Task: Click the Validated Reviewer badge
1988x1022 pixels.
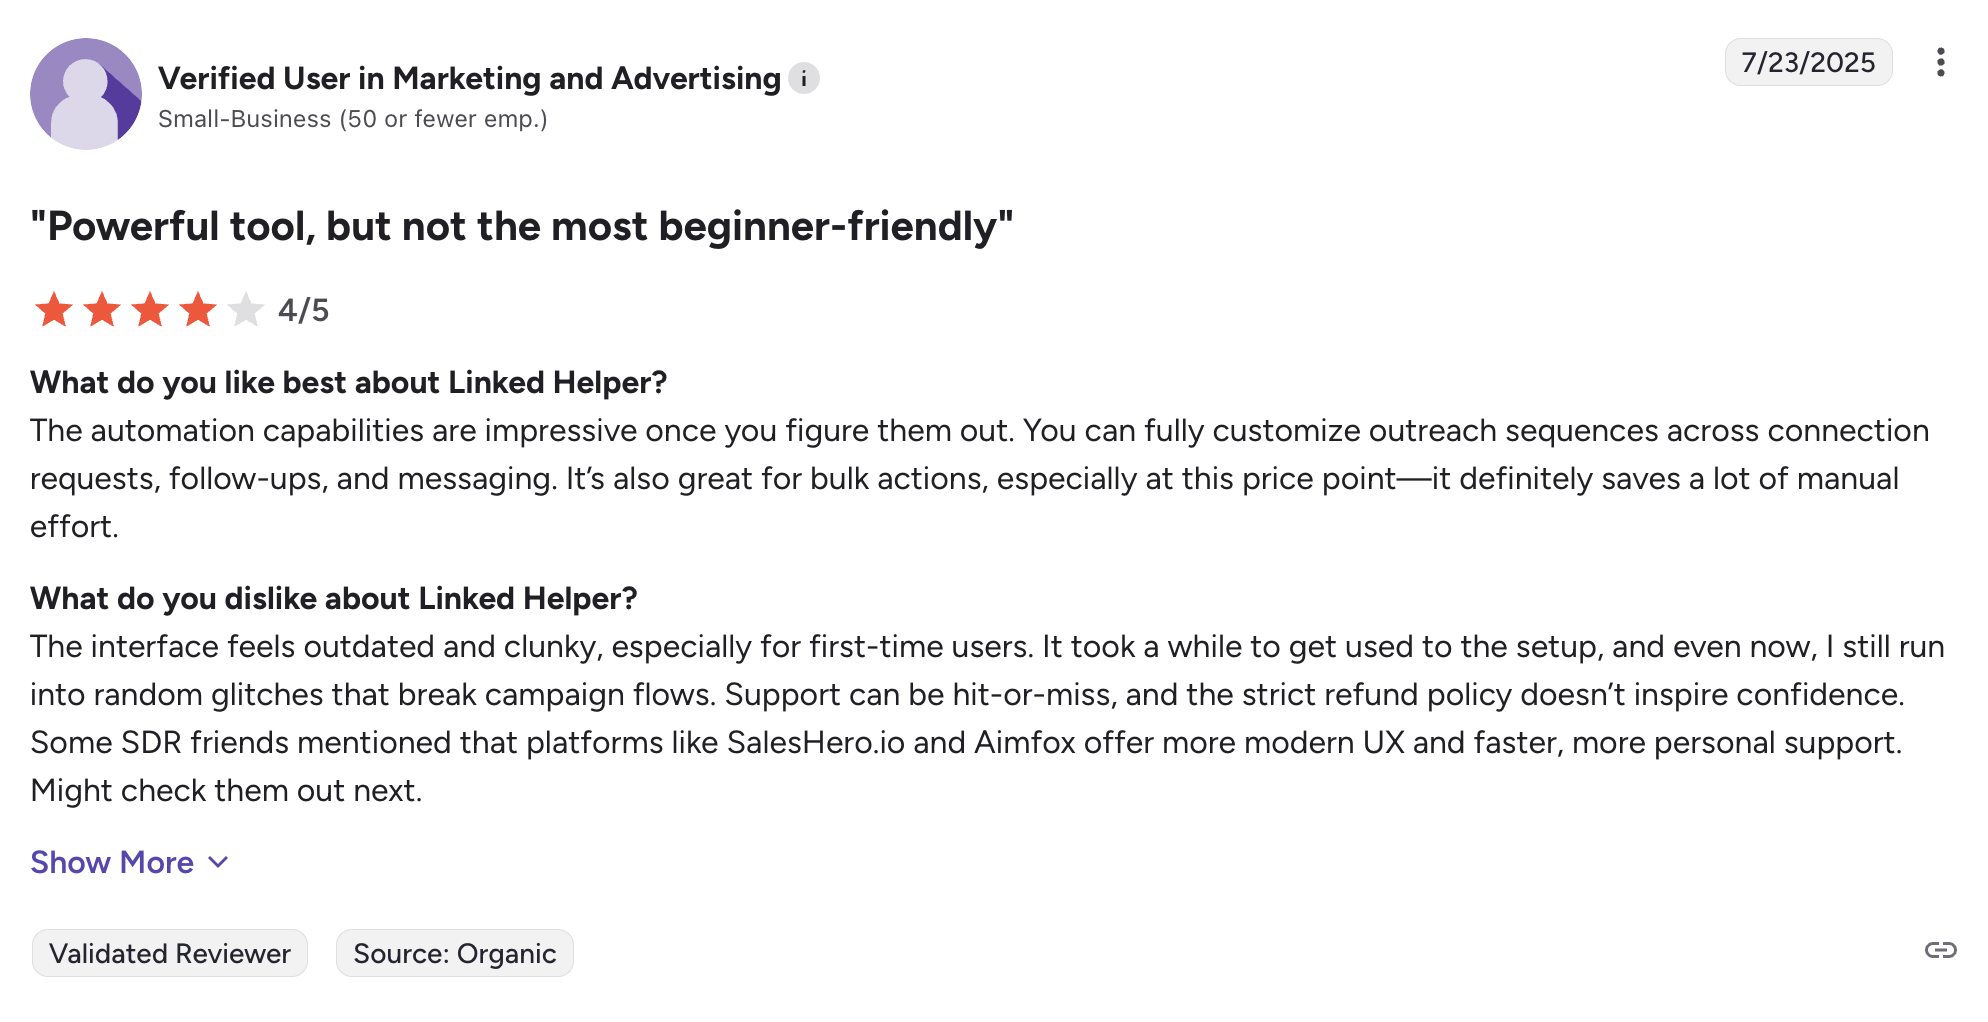Action: tap(170, 953)
